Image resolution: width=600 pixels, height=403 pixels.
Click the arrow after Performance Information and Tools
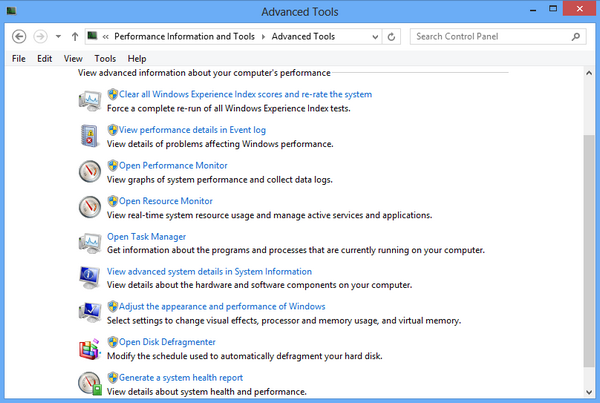pyautogui.click(x=263, y=37)
